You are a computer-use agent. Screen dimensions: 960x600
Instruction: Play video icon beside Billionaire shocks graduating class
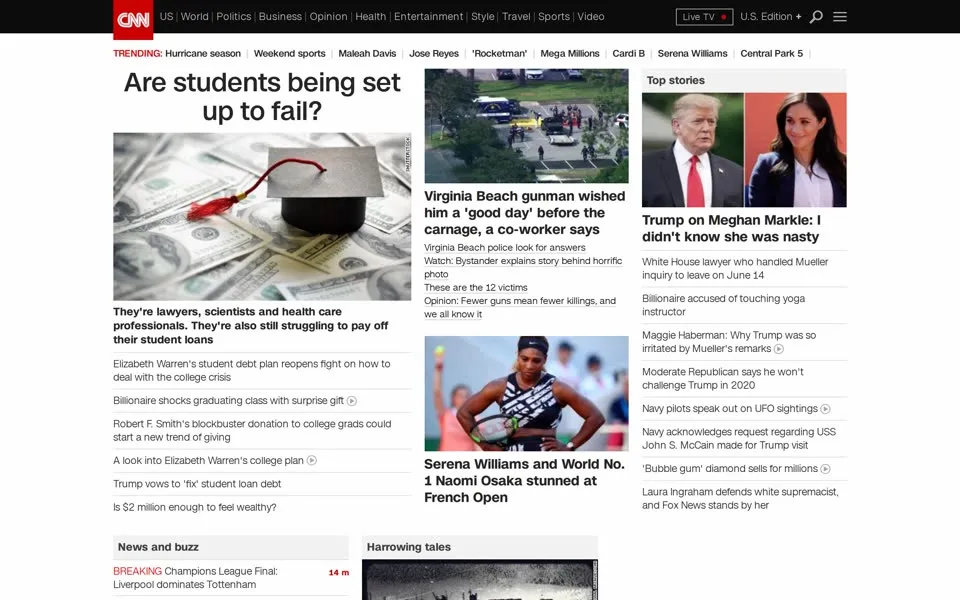point(351,401)
